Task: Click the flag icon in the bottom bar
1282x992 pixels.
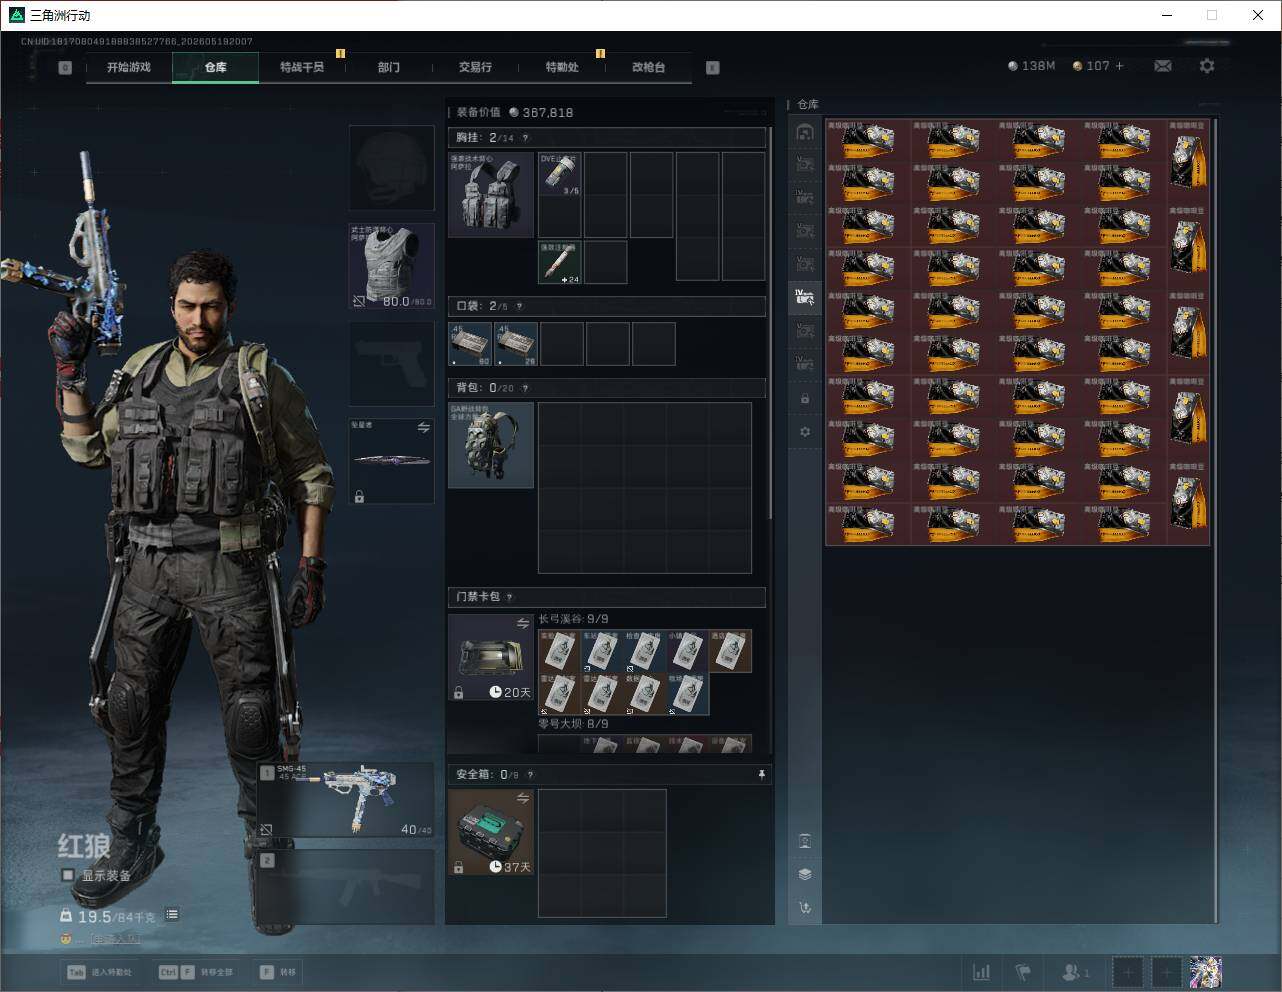Action: 1023,972
